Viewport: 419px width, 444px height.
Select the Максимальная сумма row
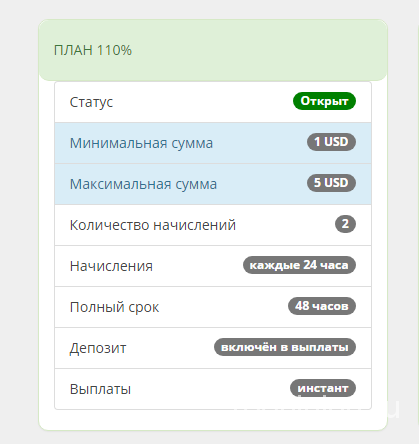click(x=213, y=184)
